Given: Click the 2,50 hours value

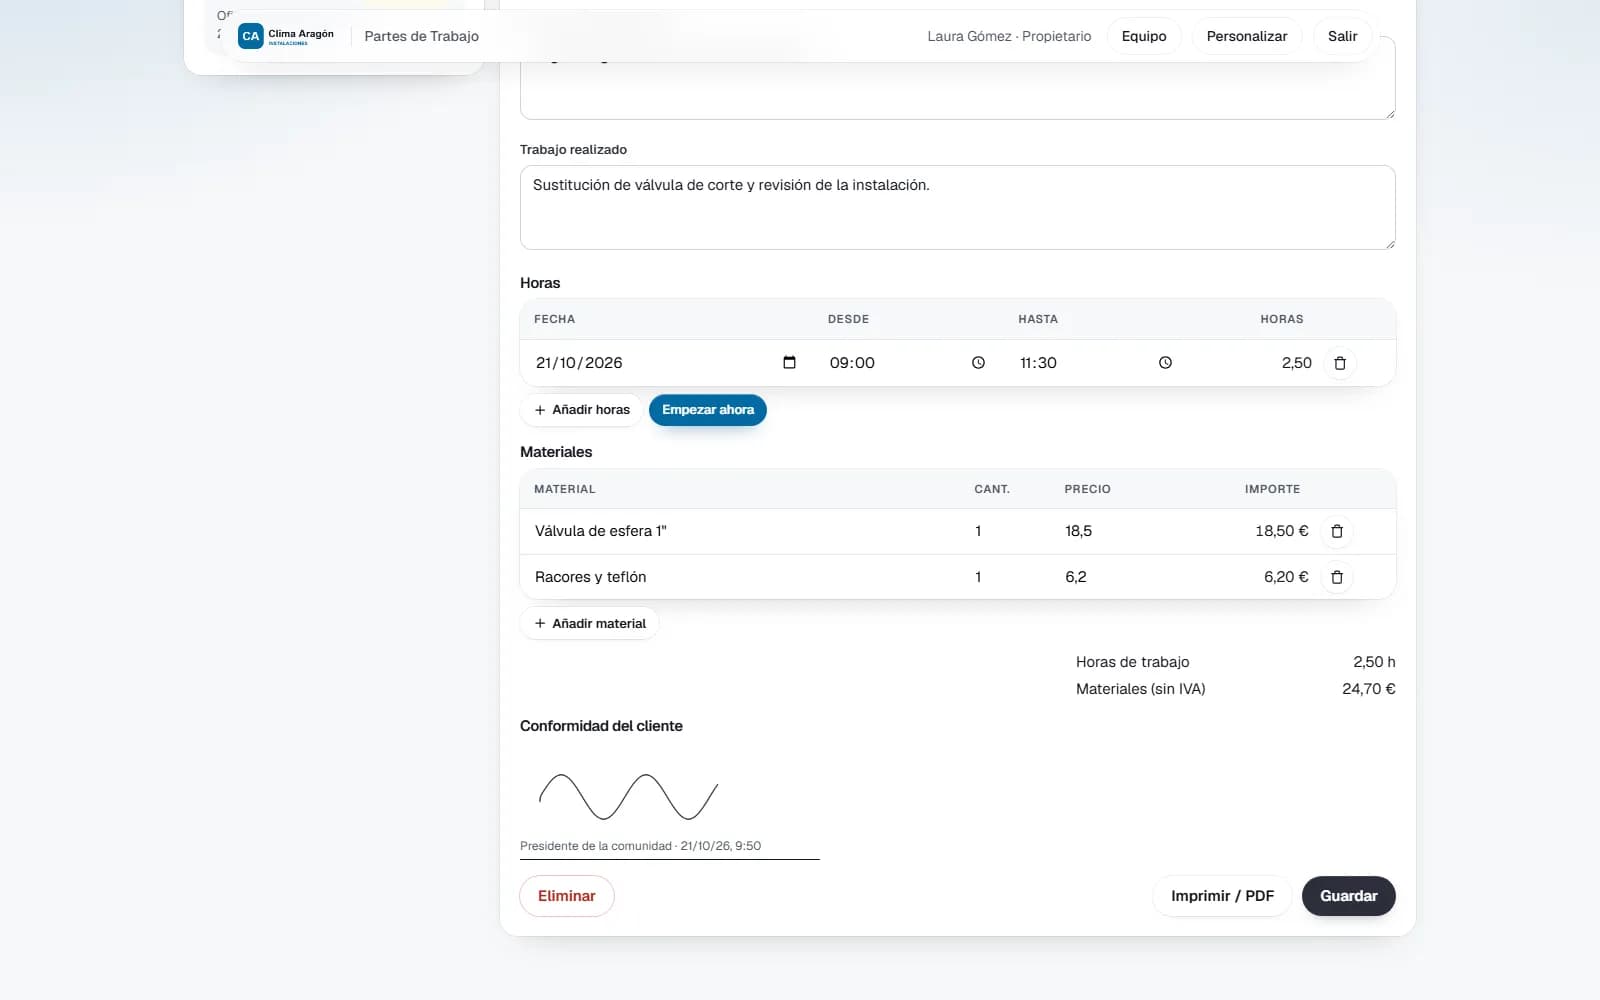Looking at the screenshot, I should (x=1296, y=363).
